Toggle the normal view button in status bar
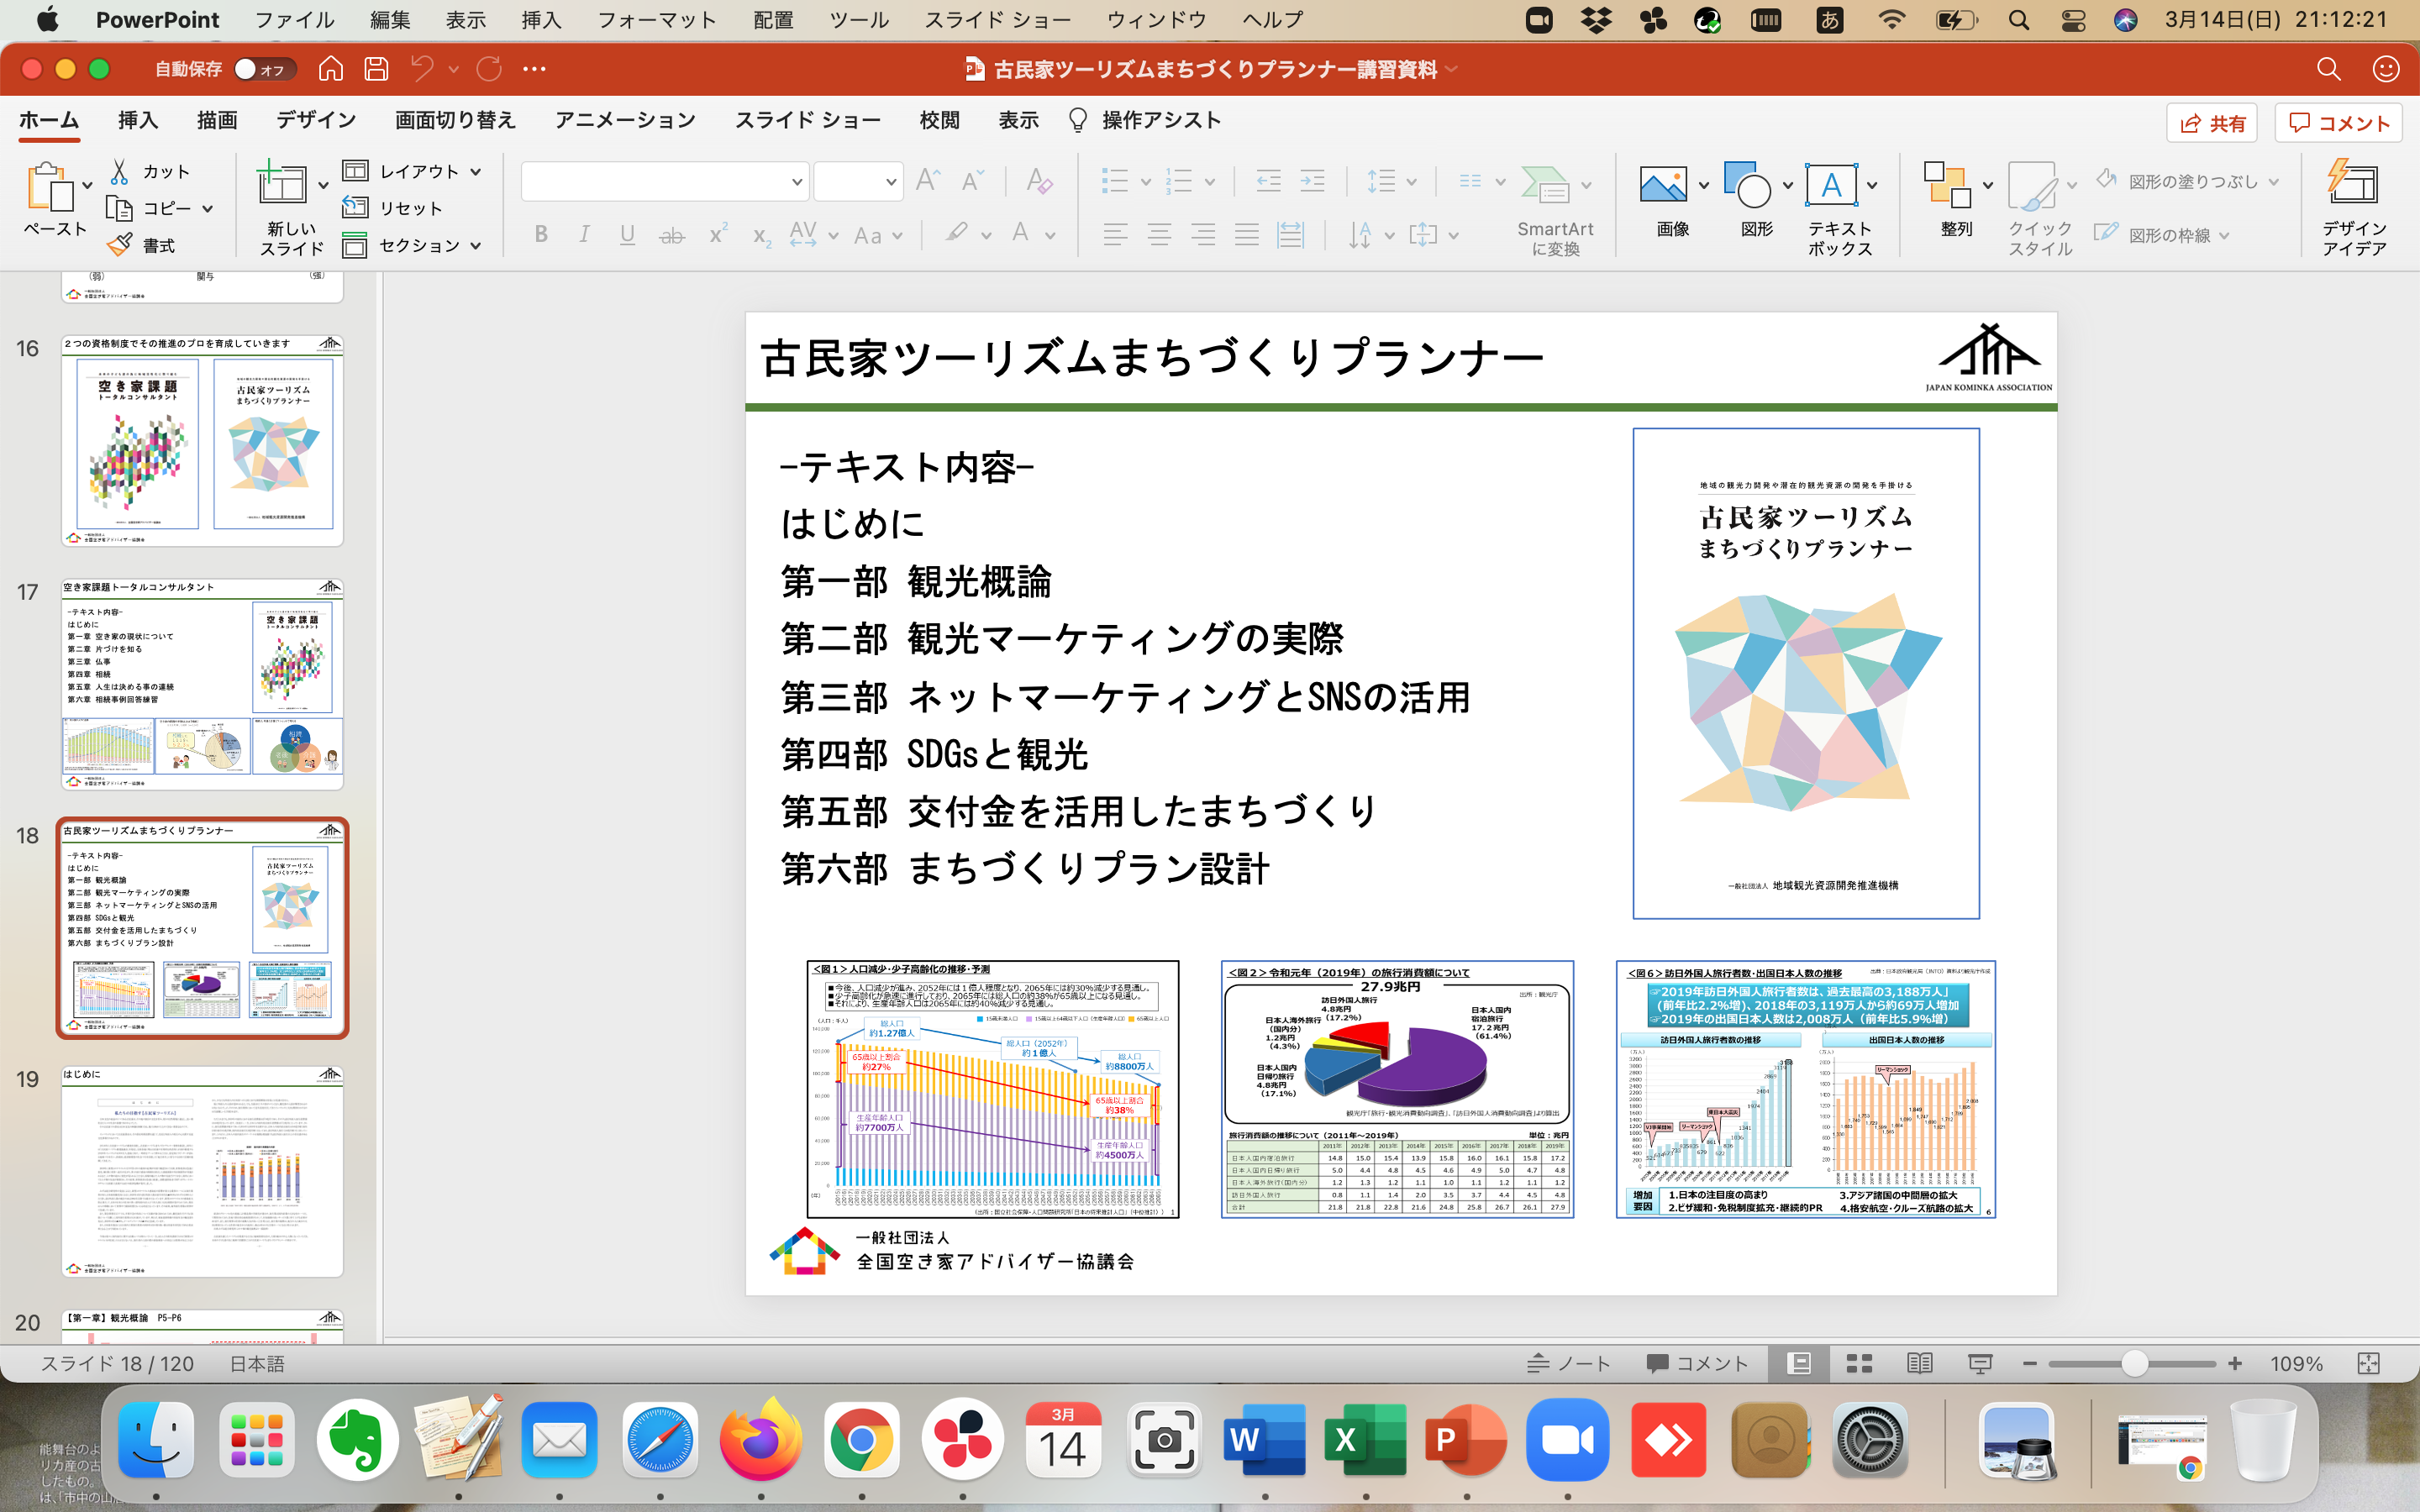 click(1799, 1364)
